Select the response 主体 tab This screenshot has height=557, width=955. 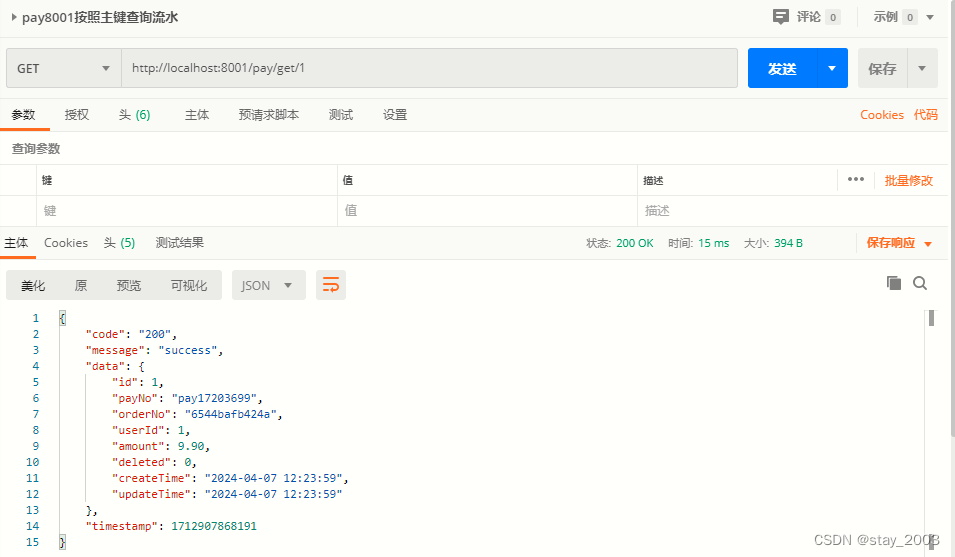pos(16,243)
